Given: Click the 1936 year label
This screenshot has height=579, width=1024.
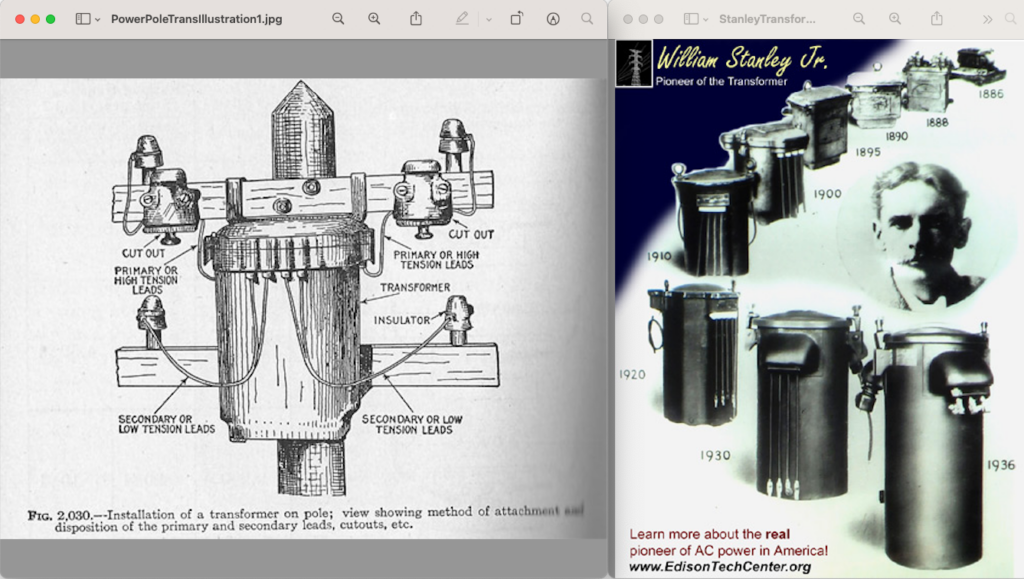Looking at the screenshot, I should 1000,465.
